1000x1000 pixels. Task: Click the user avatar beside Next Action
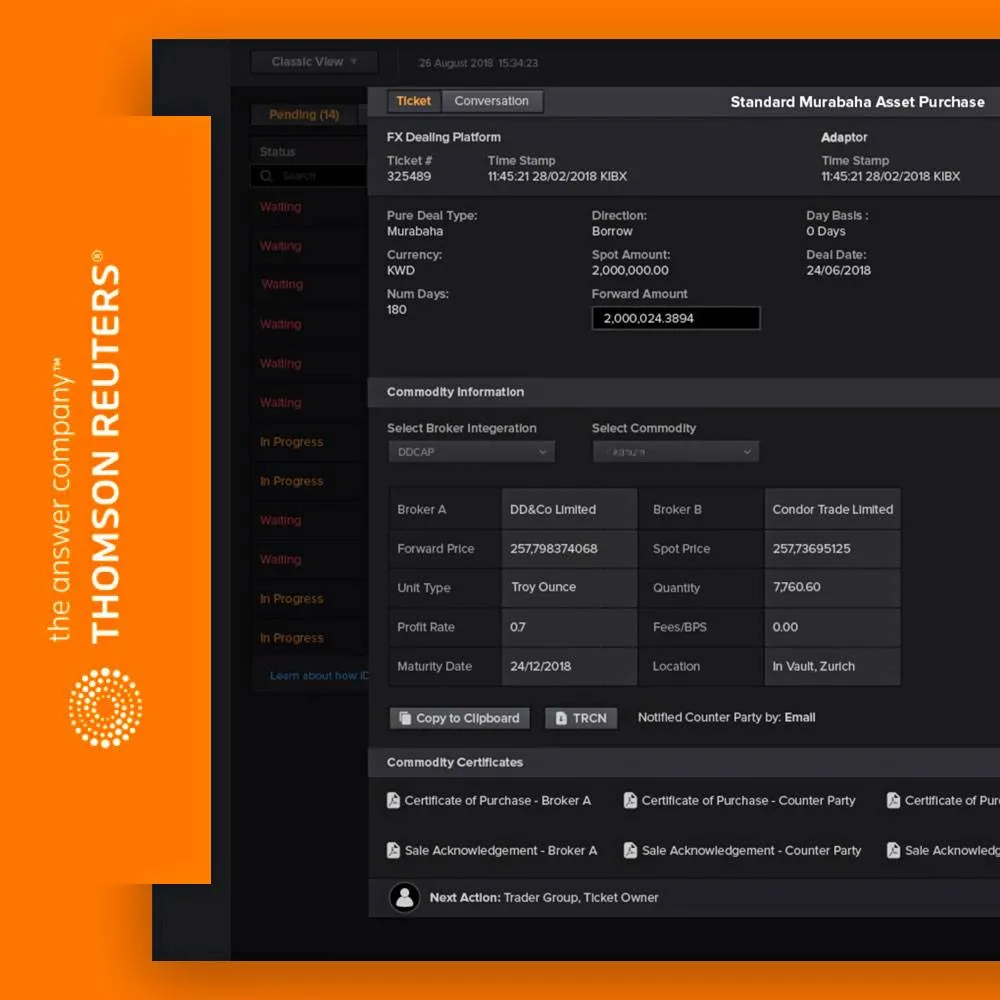(x=404, y=897)
